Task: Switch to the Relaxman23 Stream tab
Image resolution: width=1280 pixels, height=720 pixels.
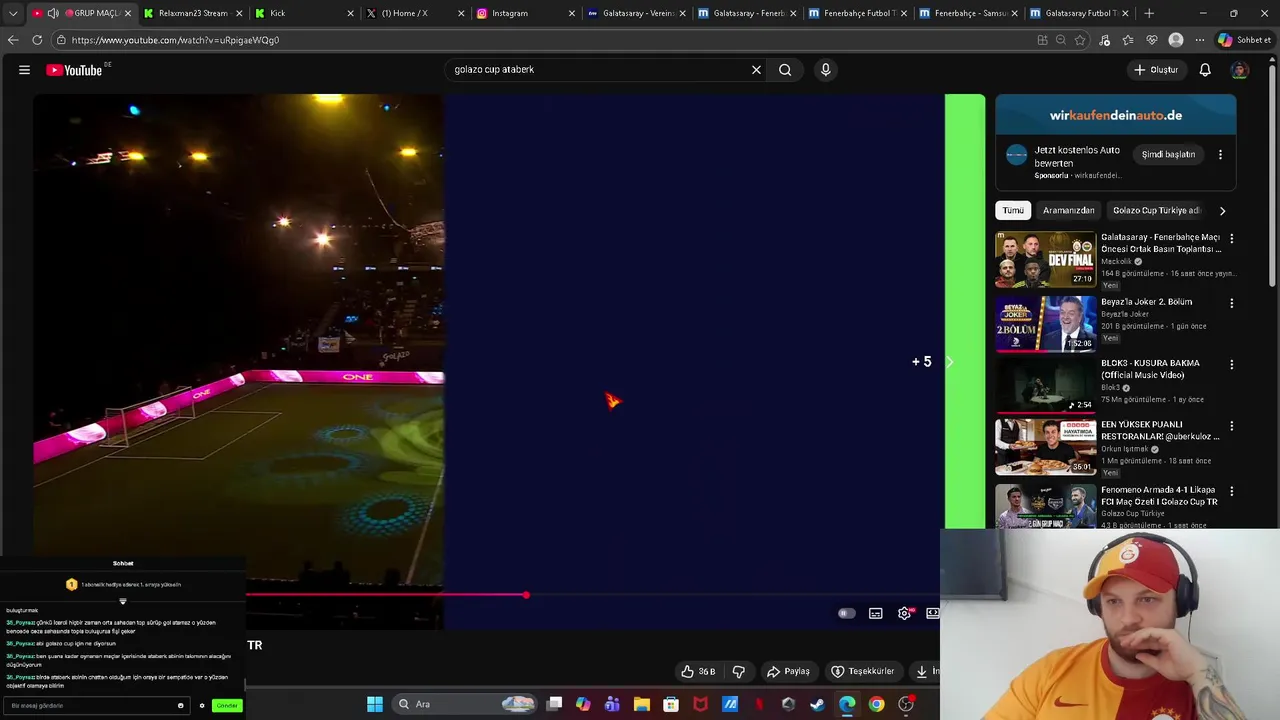Action: point(193,13)
